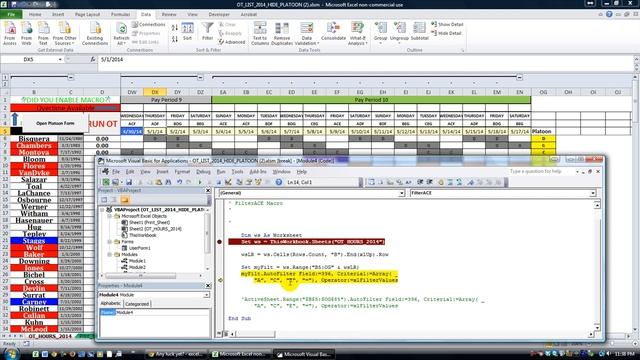The height and width of the screenshot is (360, 640).
Task: Click Run Sub play icon in VBA toolbar
Action: coord(200,182)
